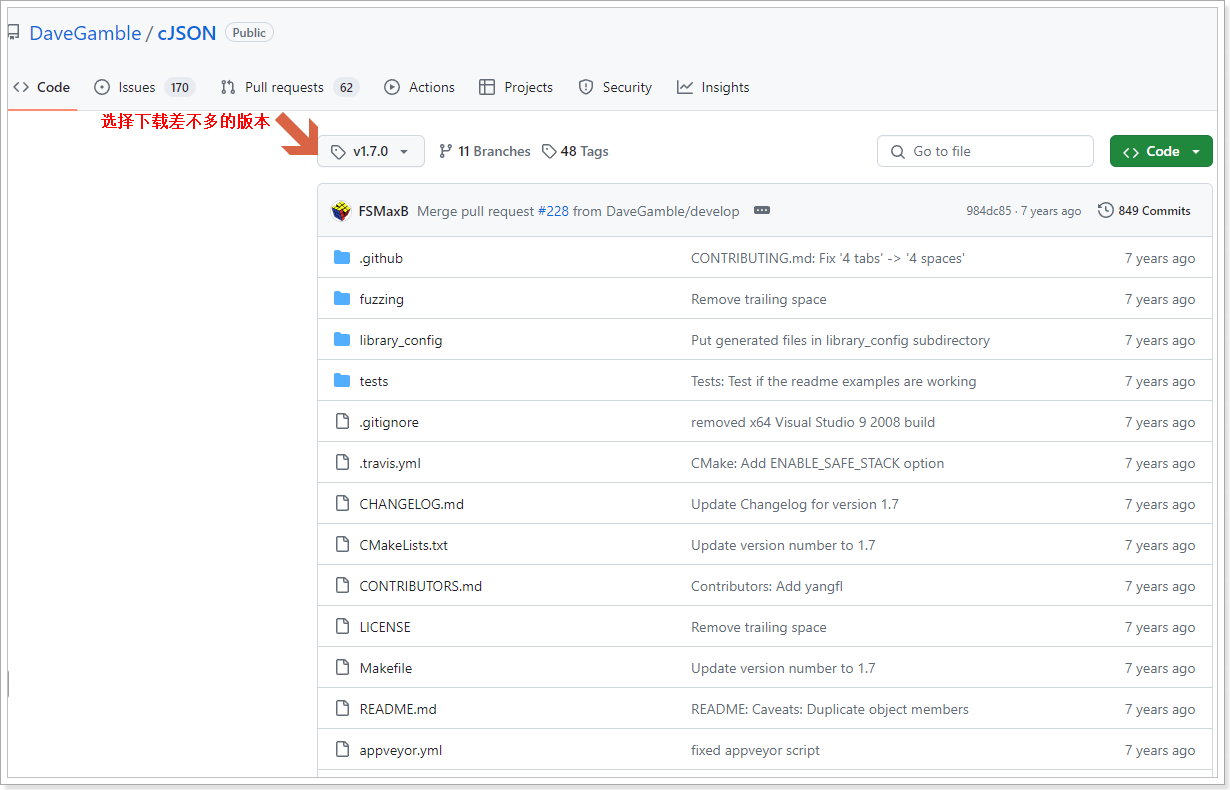1230x790 pixels.
Task: Open the .github folder icon
Action: tap(342, 258)
